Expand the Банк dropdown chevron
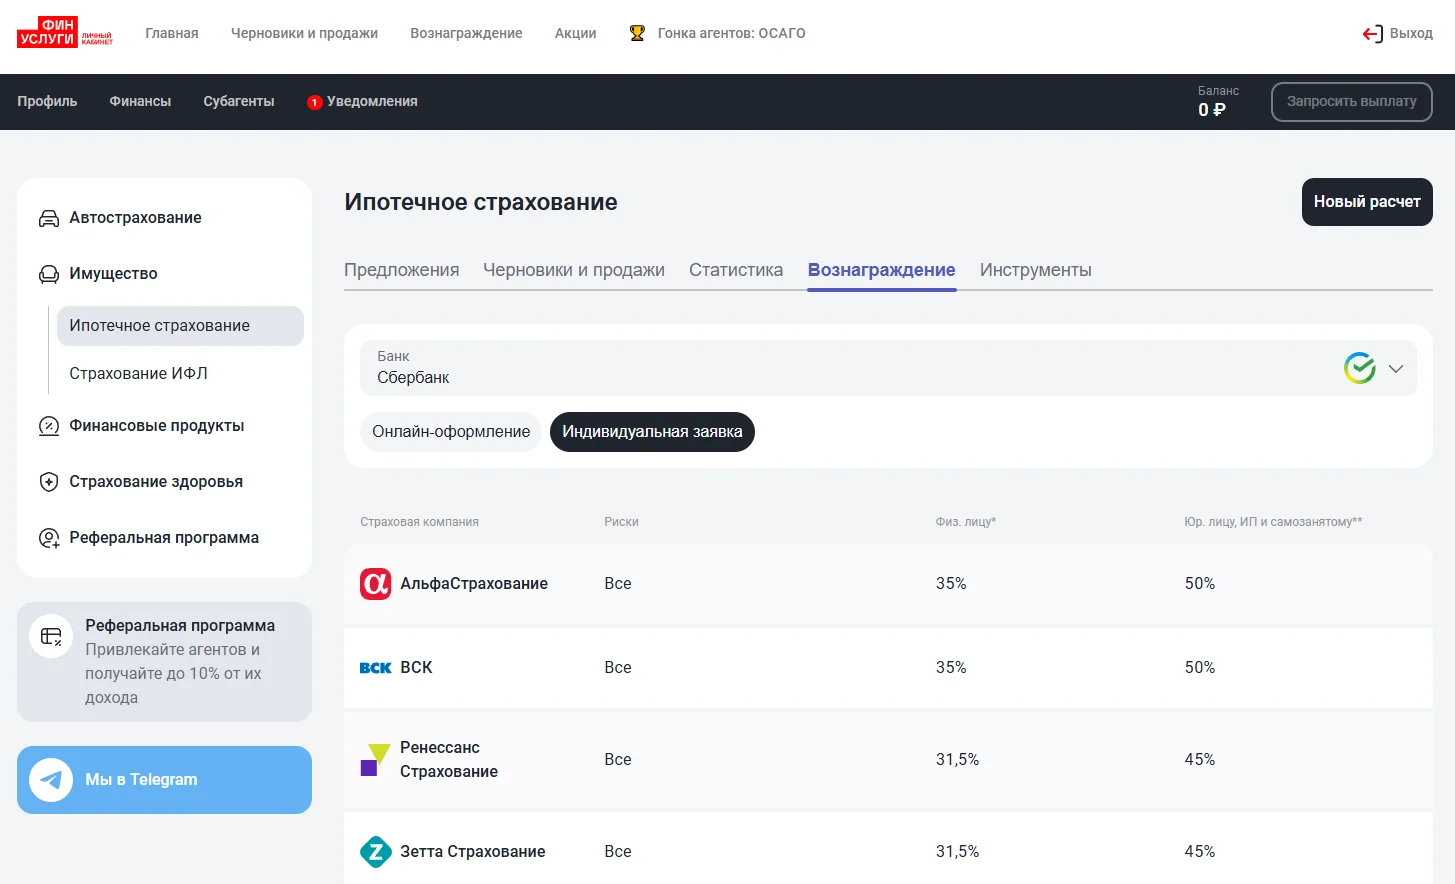This screenshot has height=884, width=1455. pyautogui.click(x=1396, y=369)
